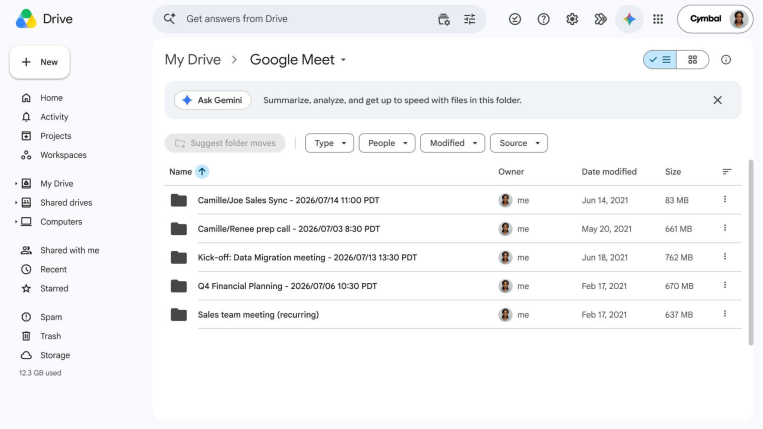Viewport: 763px width, 429px height.
Task: View folder details info icon
Action: coord(726,60)
